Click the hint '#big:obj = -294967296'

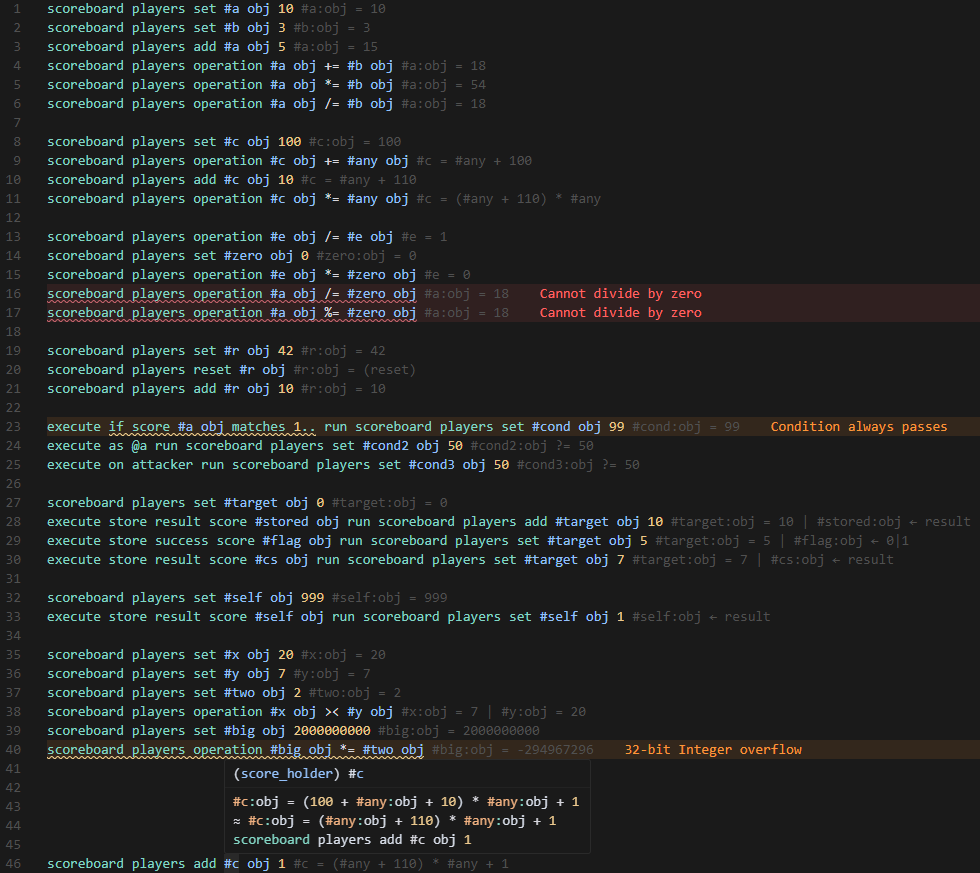pos(512,750)
